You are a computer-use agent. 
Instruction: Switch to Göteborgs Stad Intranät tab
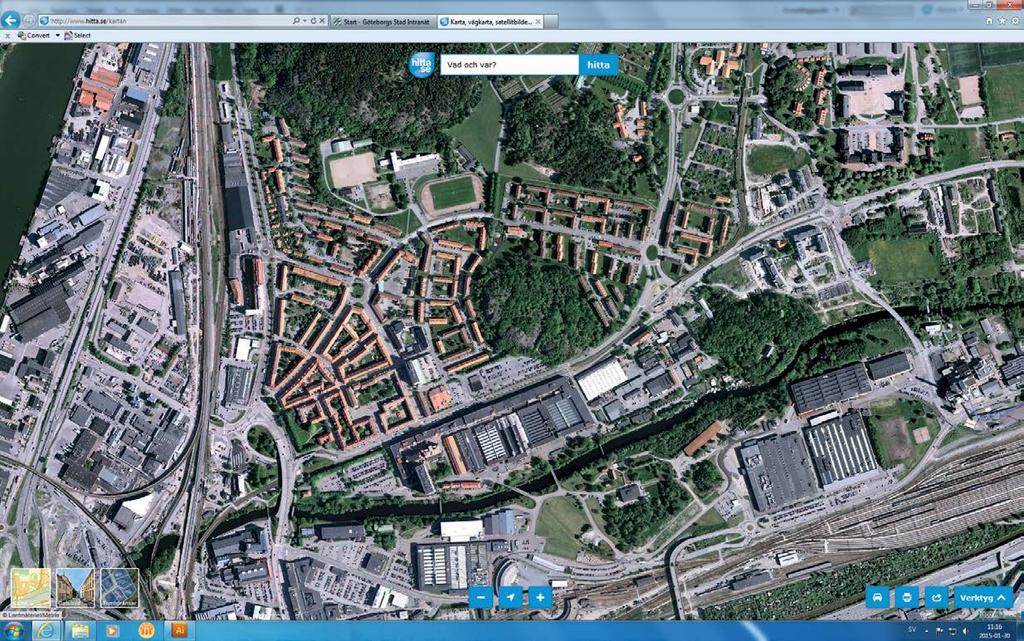[x=382, y=22]
